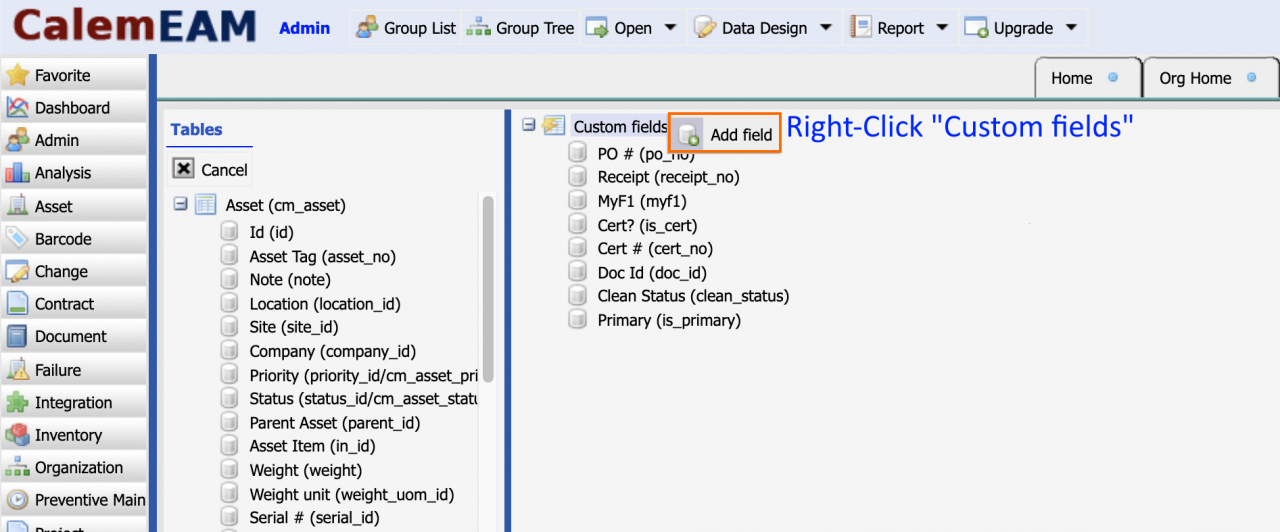Choose Add field from context menu
The width and height of the screenshot is (1280, 532).
point(726,134)
